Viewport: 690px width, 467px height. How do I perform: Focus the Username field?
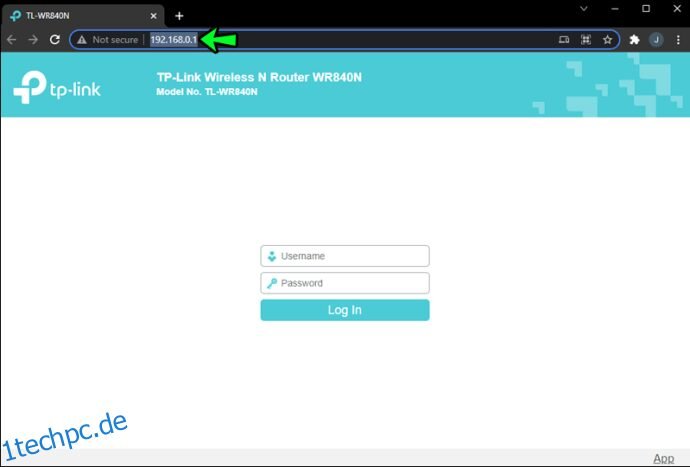(345, 256)
